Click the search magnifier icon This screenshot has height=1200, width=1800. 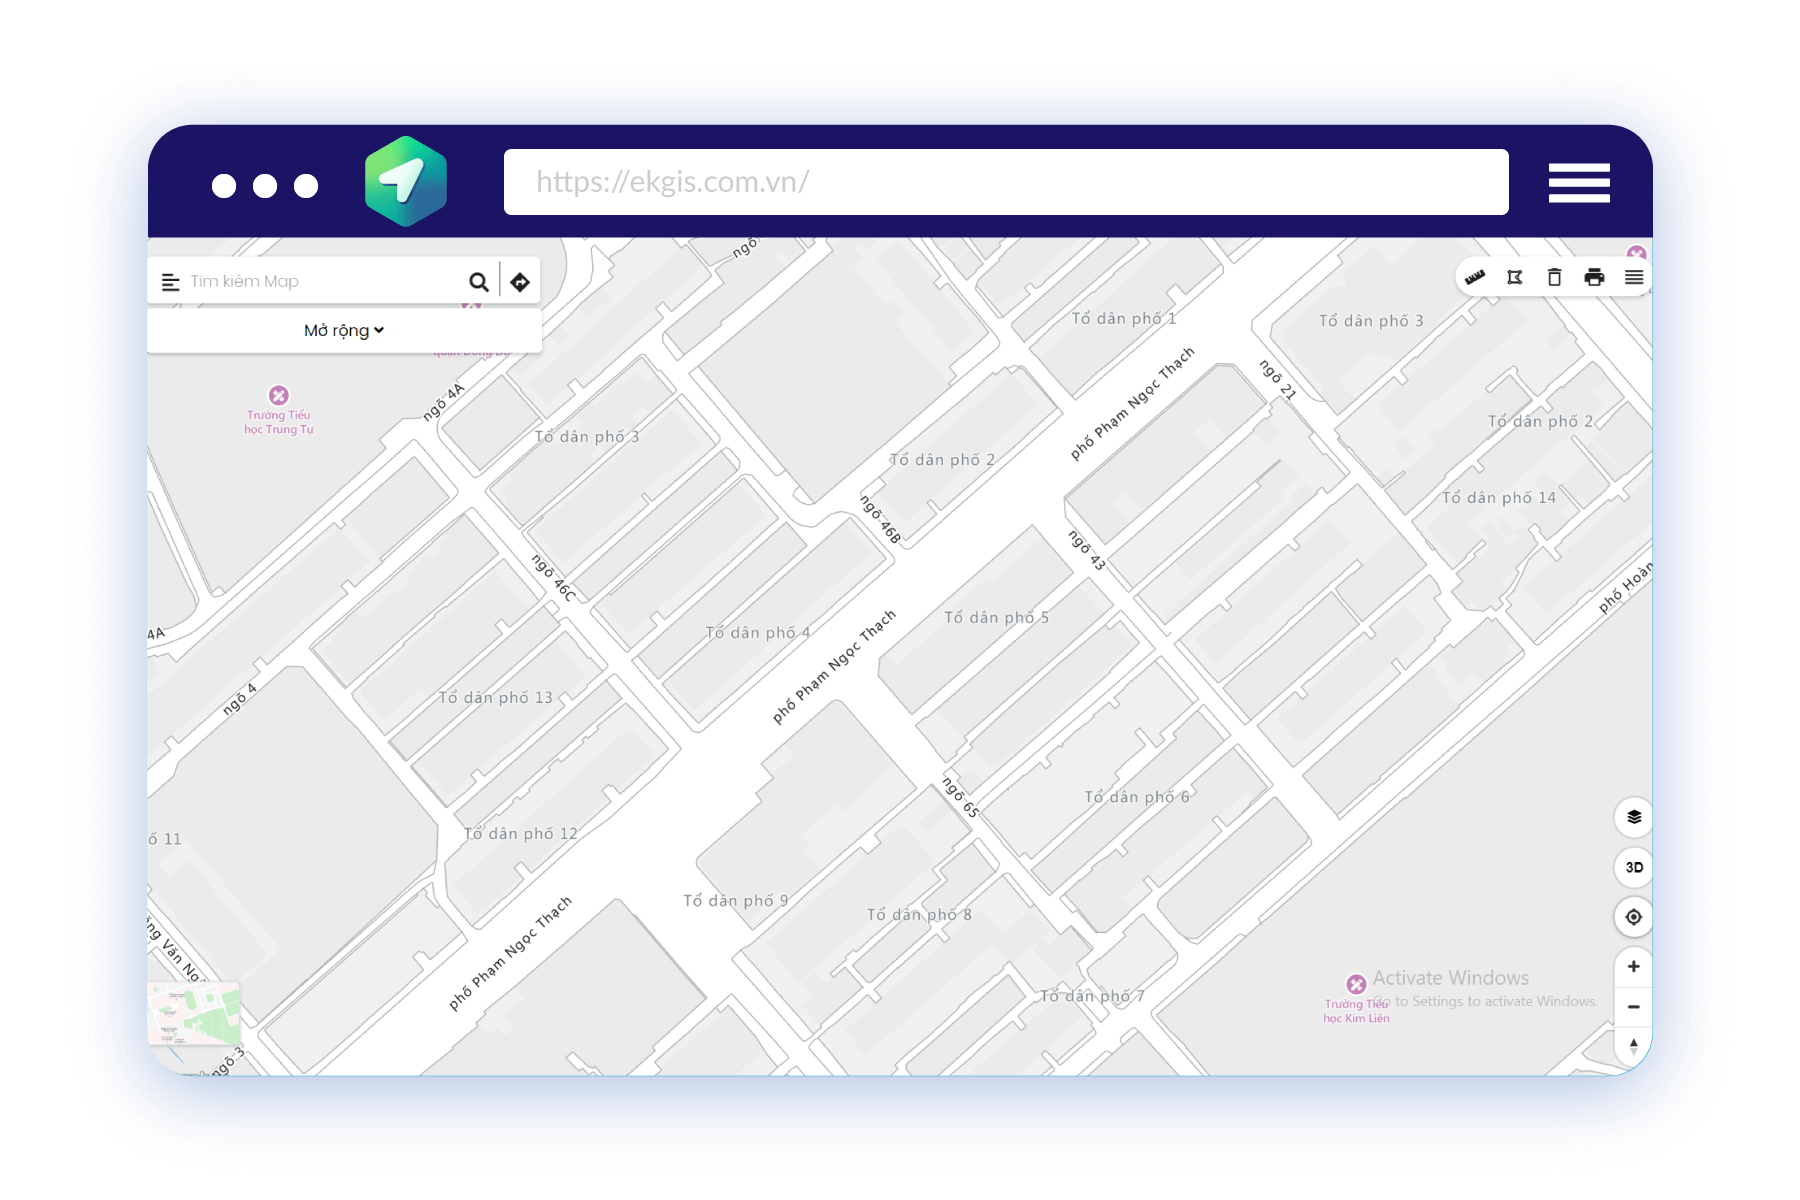coord(479,282)
